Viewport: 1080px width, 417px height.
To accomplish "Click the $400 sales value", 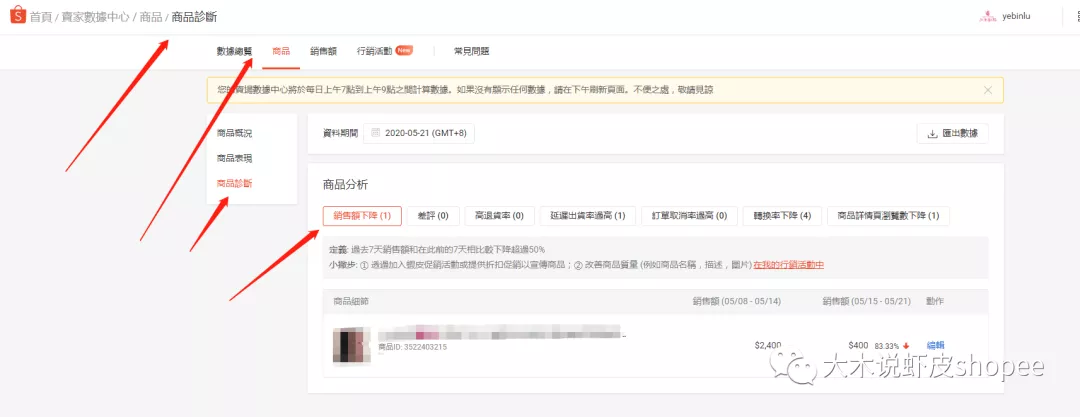I will pyautogui.click(x=859, y=345).
